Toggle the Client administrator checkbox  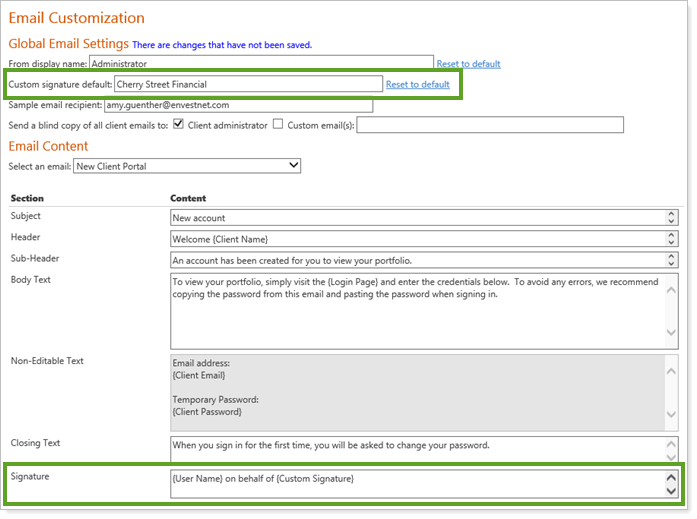pyautogui.click(x=178, y=125)
